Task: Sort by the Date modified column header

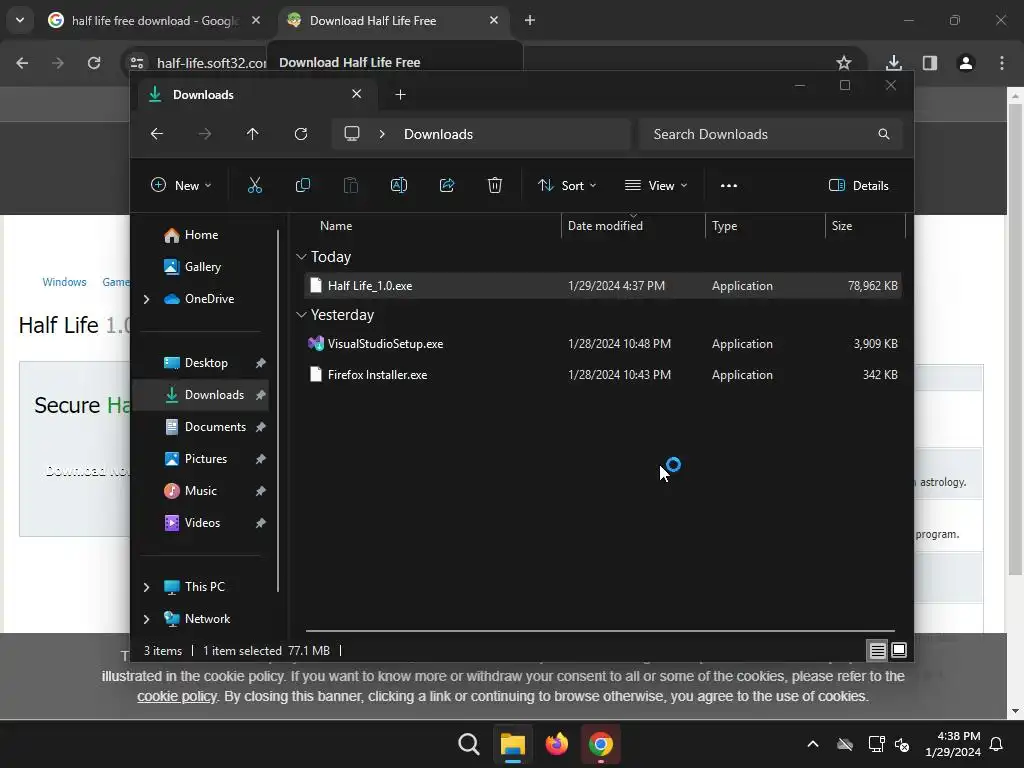Action: [x=605, y=226]
